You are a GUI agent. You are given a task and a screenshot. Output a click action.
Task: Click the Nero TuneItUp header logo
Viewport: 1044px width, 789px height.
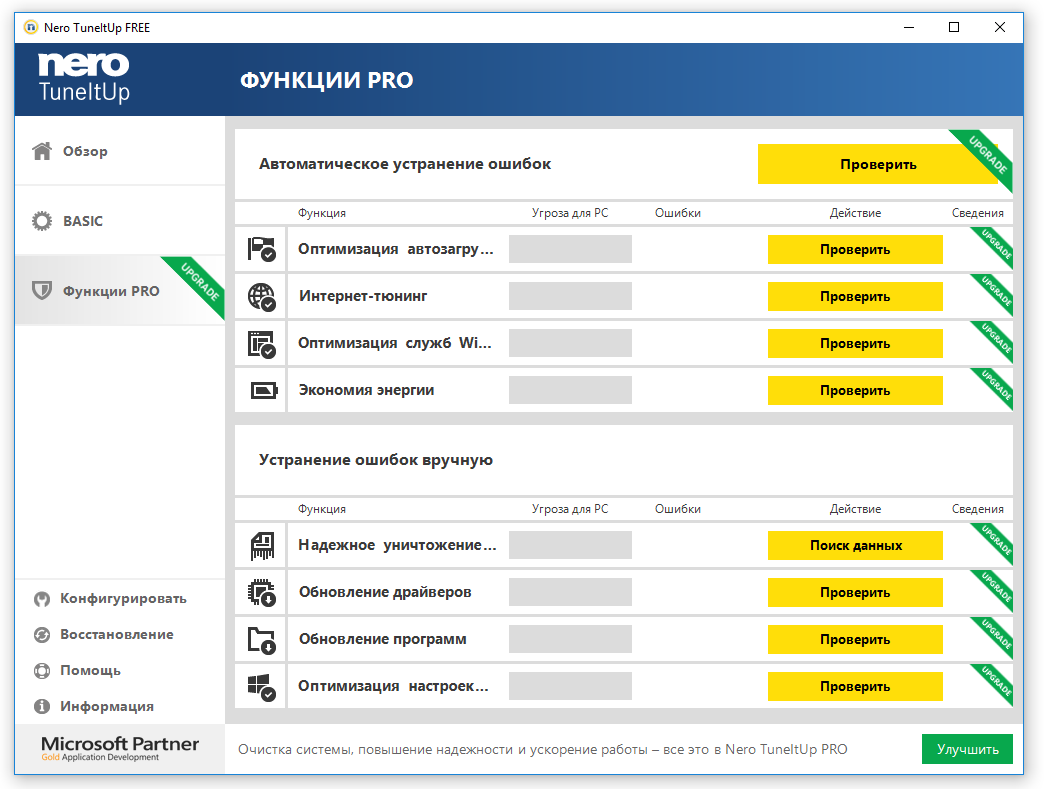tap(84, 78)
